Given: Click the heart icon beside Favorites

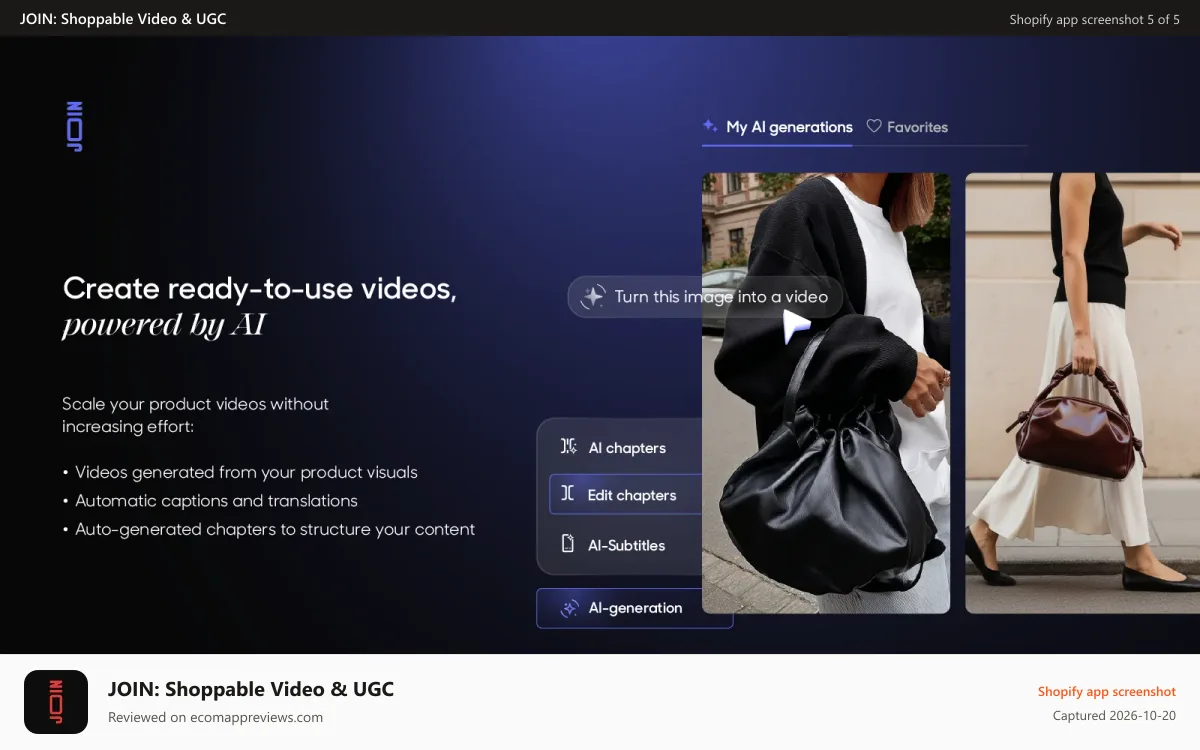Looking at the screenshot, I should [x=874, y=126].
